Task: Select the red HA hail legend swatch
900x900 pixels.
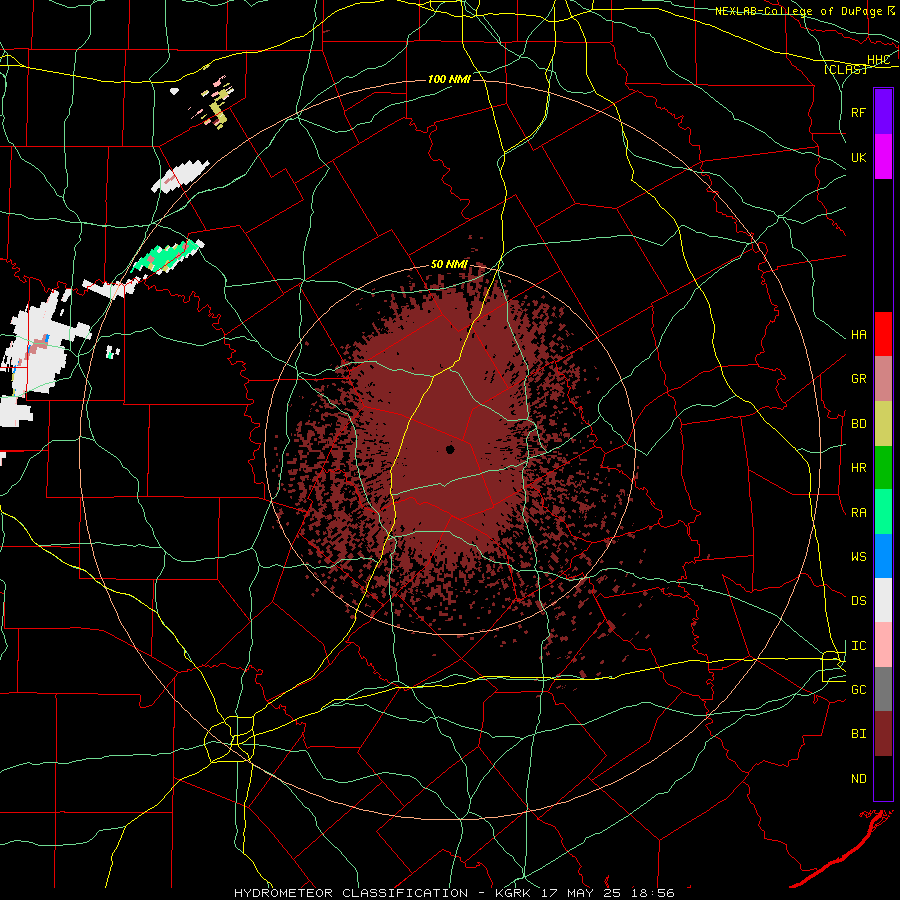Action: tap(883, 334)
